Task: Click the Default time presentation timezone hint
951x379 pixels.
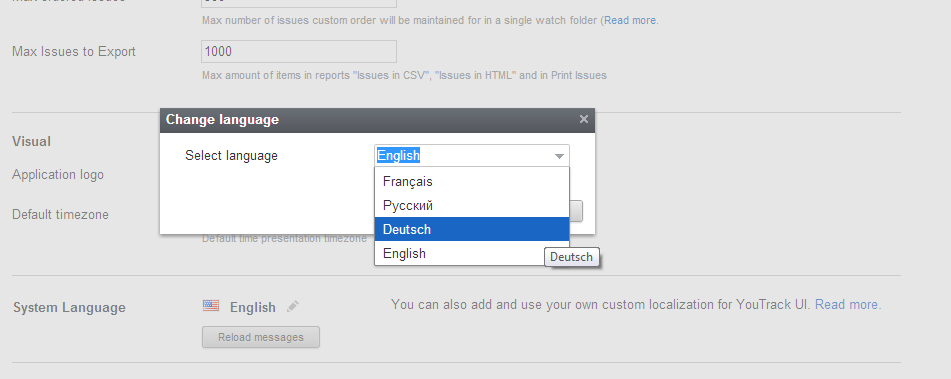Action: (284, 239)
